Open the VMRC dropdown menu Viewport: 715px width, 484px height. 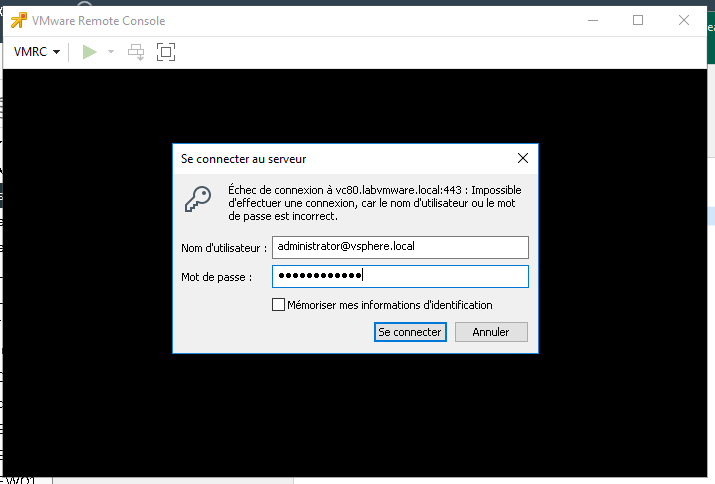pyautogui.click(x=37, y=52)
